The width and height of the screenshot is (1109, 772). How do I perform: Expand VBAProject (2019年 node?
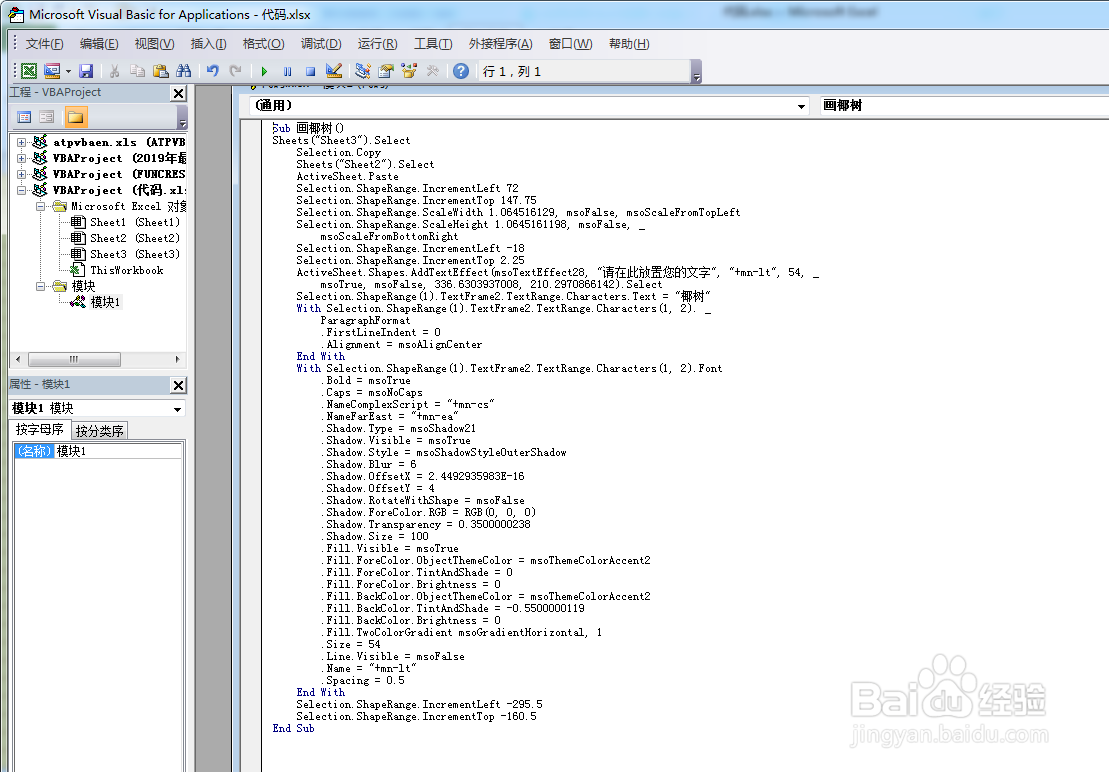(x=21, y=158)
